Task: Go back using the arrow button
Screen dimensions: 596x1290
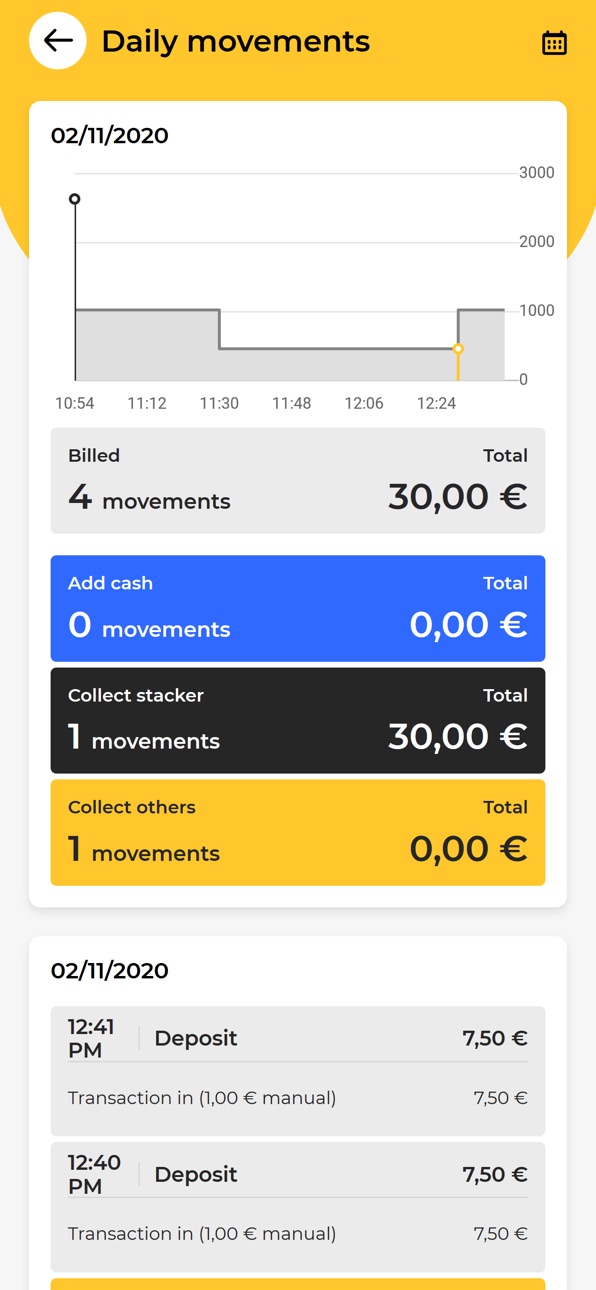Action: click(x=58, y=41)
